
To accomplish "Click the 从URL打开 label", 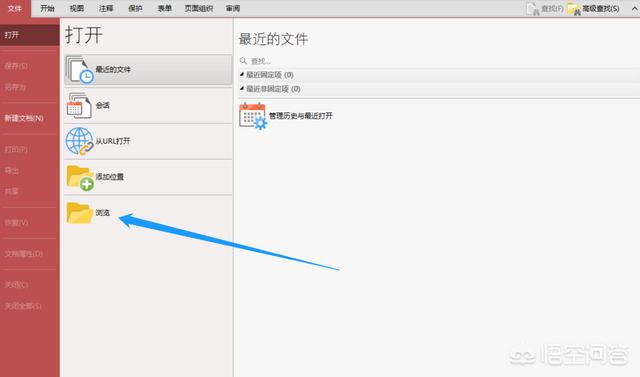I will (113, 141).
